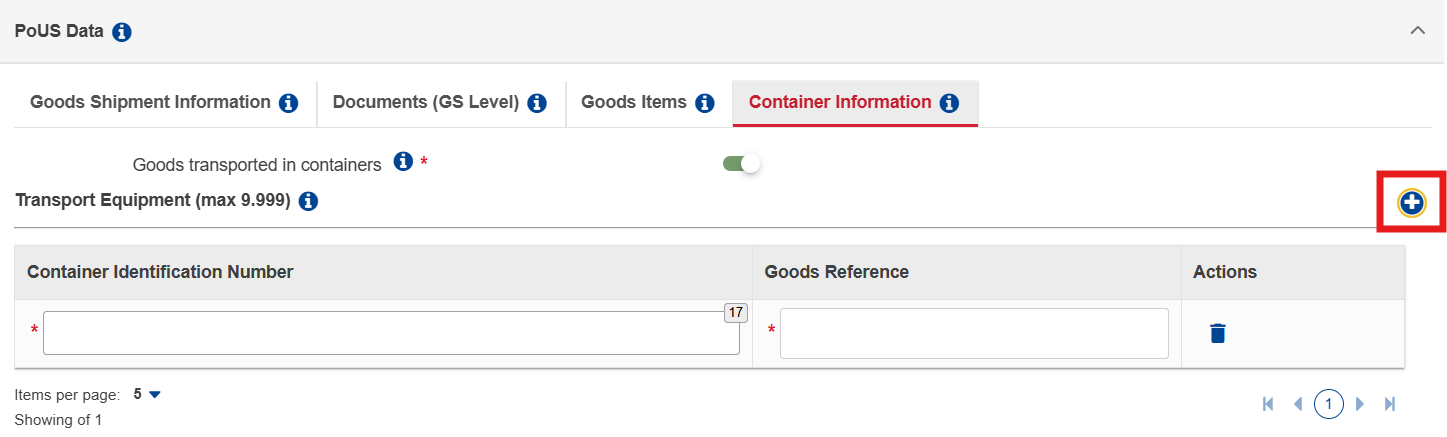
Task: Go to first page of results
Action: pos(1269,404)
